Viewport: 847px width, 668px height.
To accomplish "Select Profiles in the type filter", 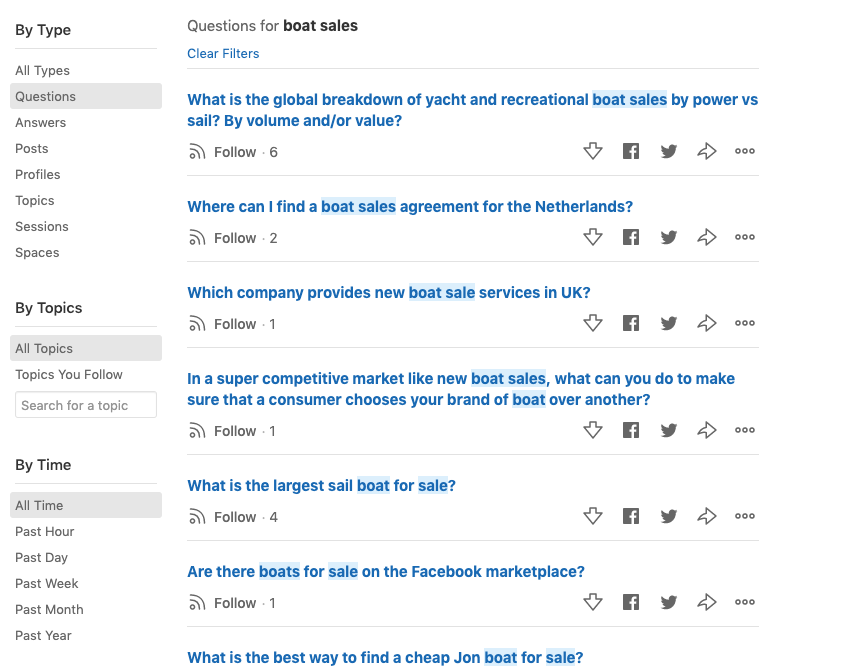I will click(x=38, y=175).
